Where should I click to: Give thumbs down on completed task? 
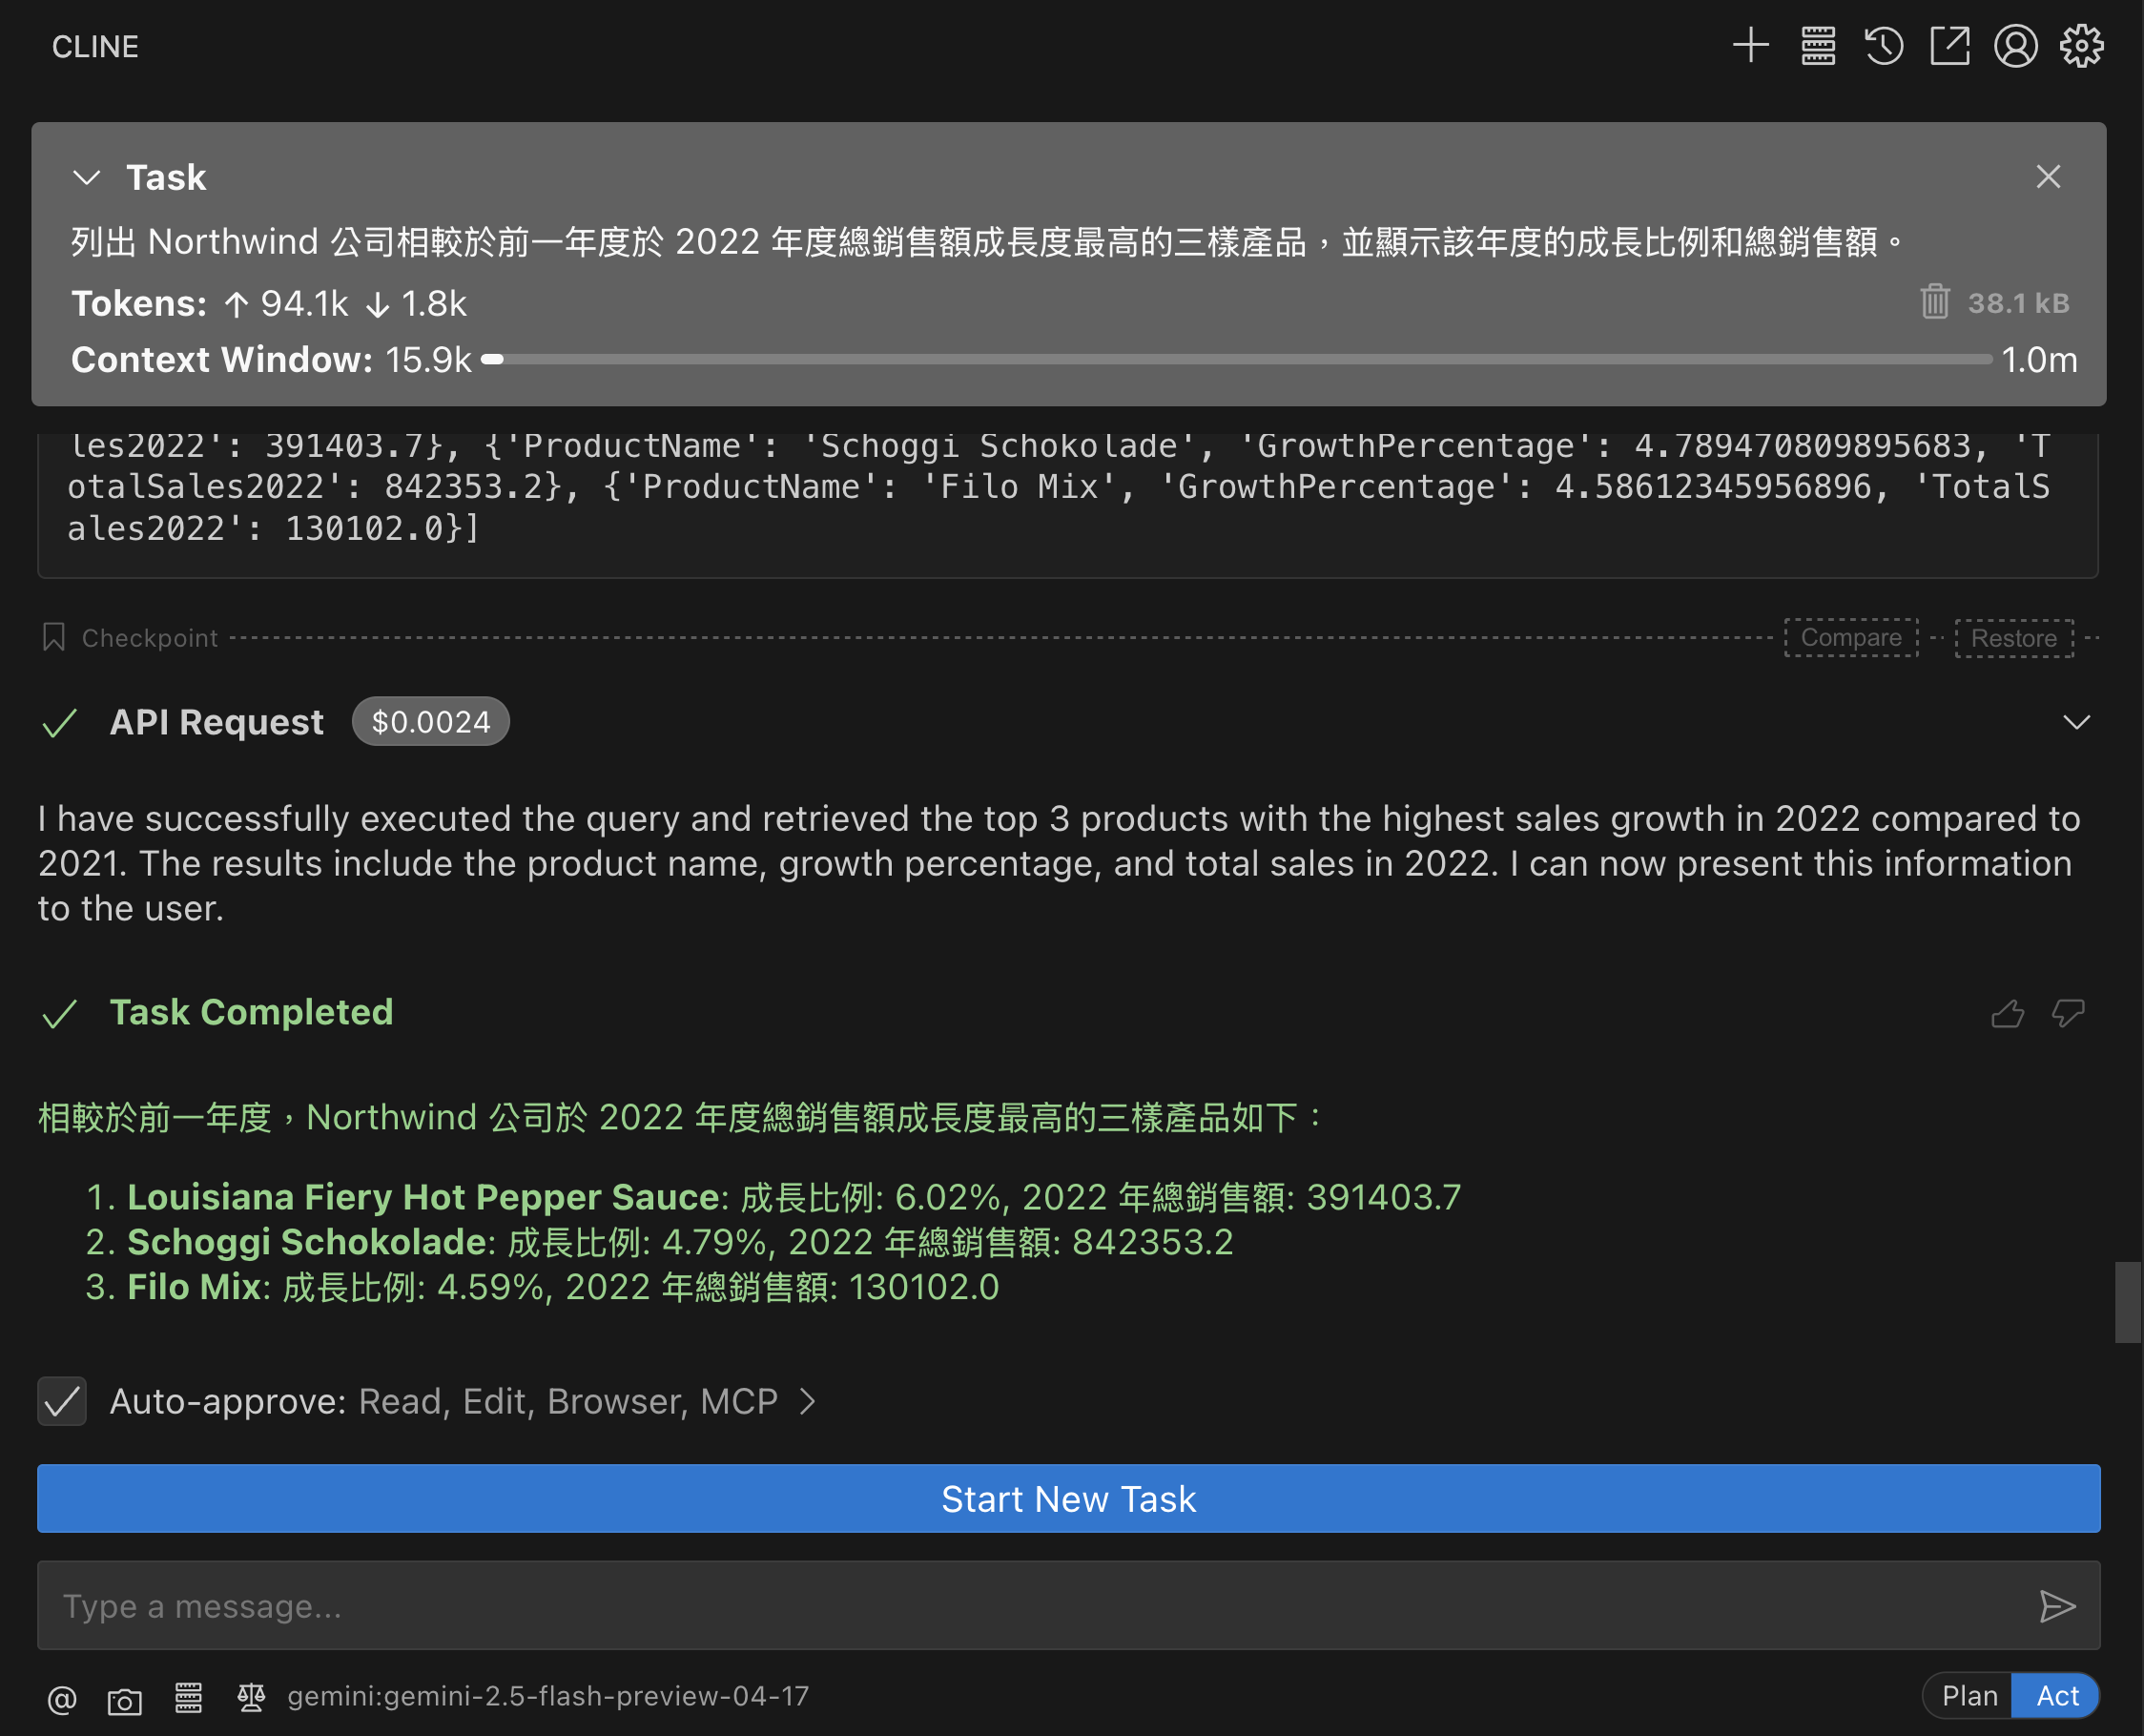(x=2068, y=1013)
